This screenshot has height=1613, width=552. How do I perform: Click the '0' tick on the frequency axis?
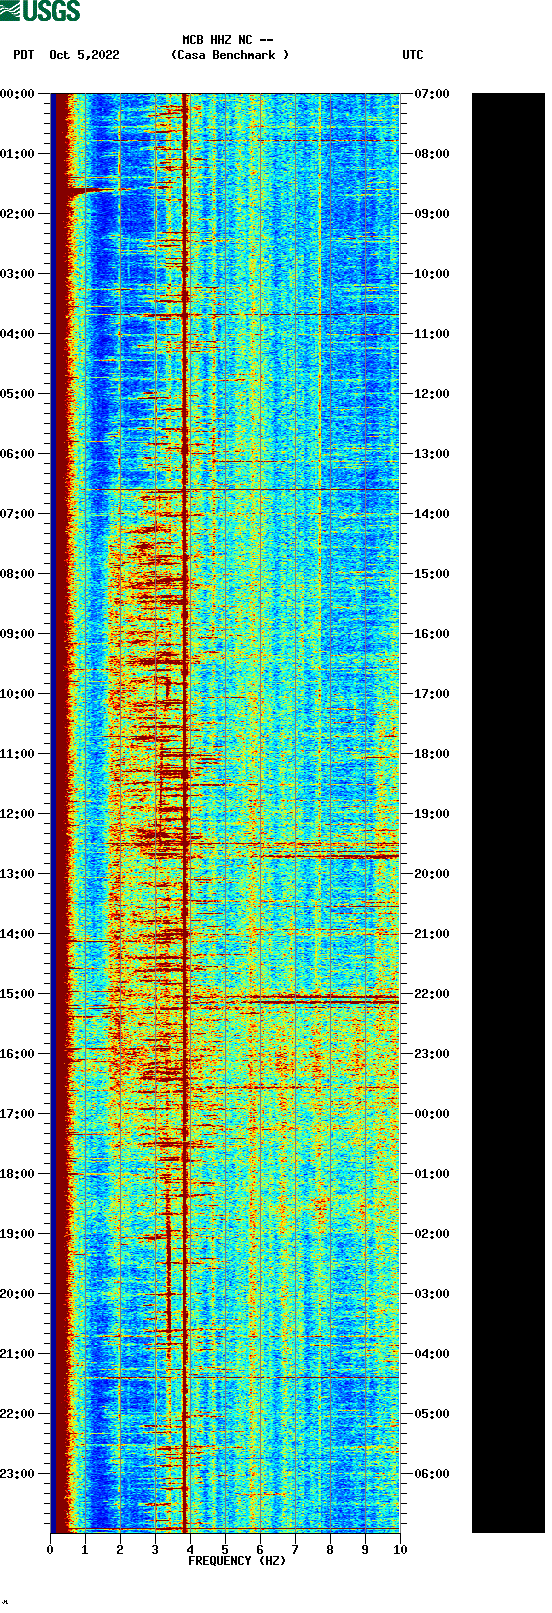[x=50, y=1550]
